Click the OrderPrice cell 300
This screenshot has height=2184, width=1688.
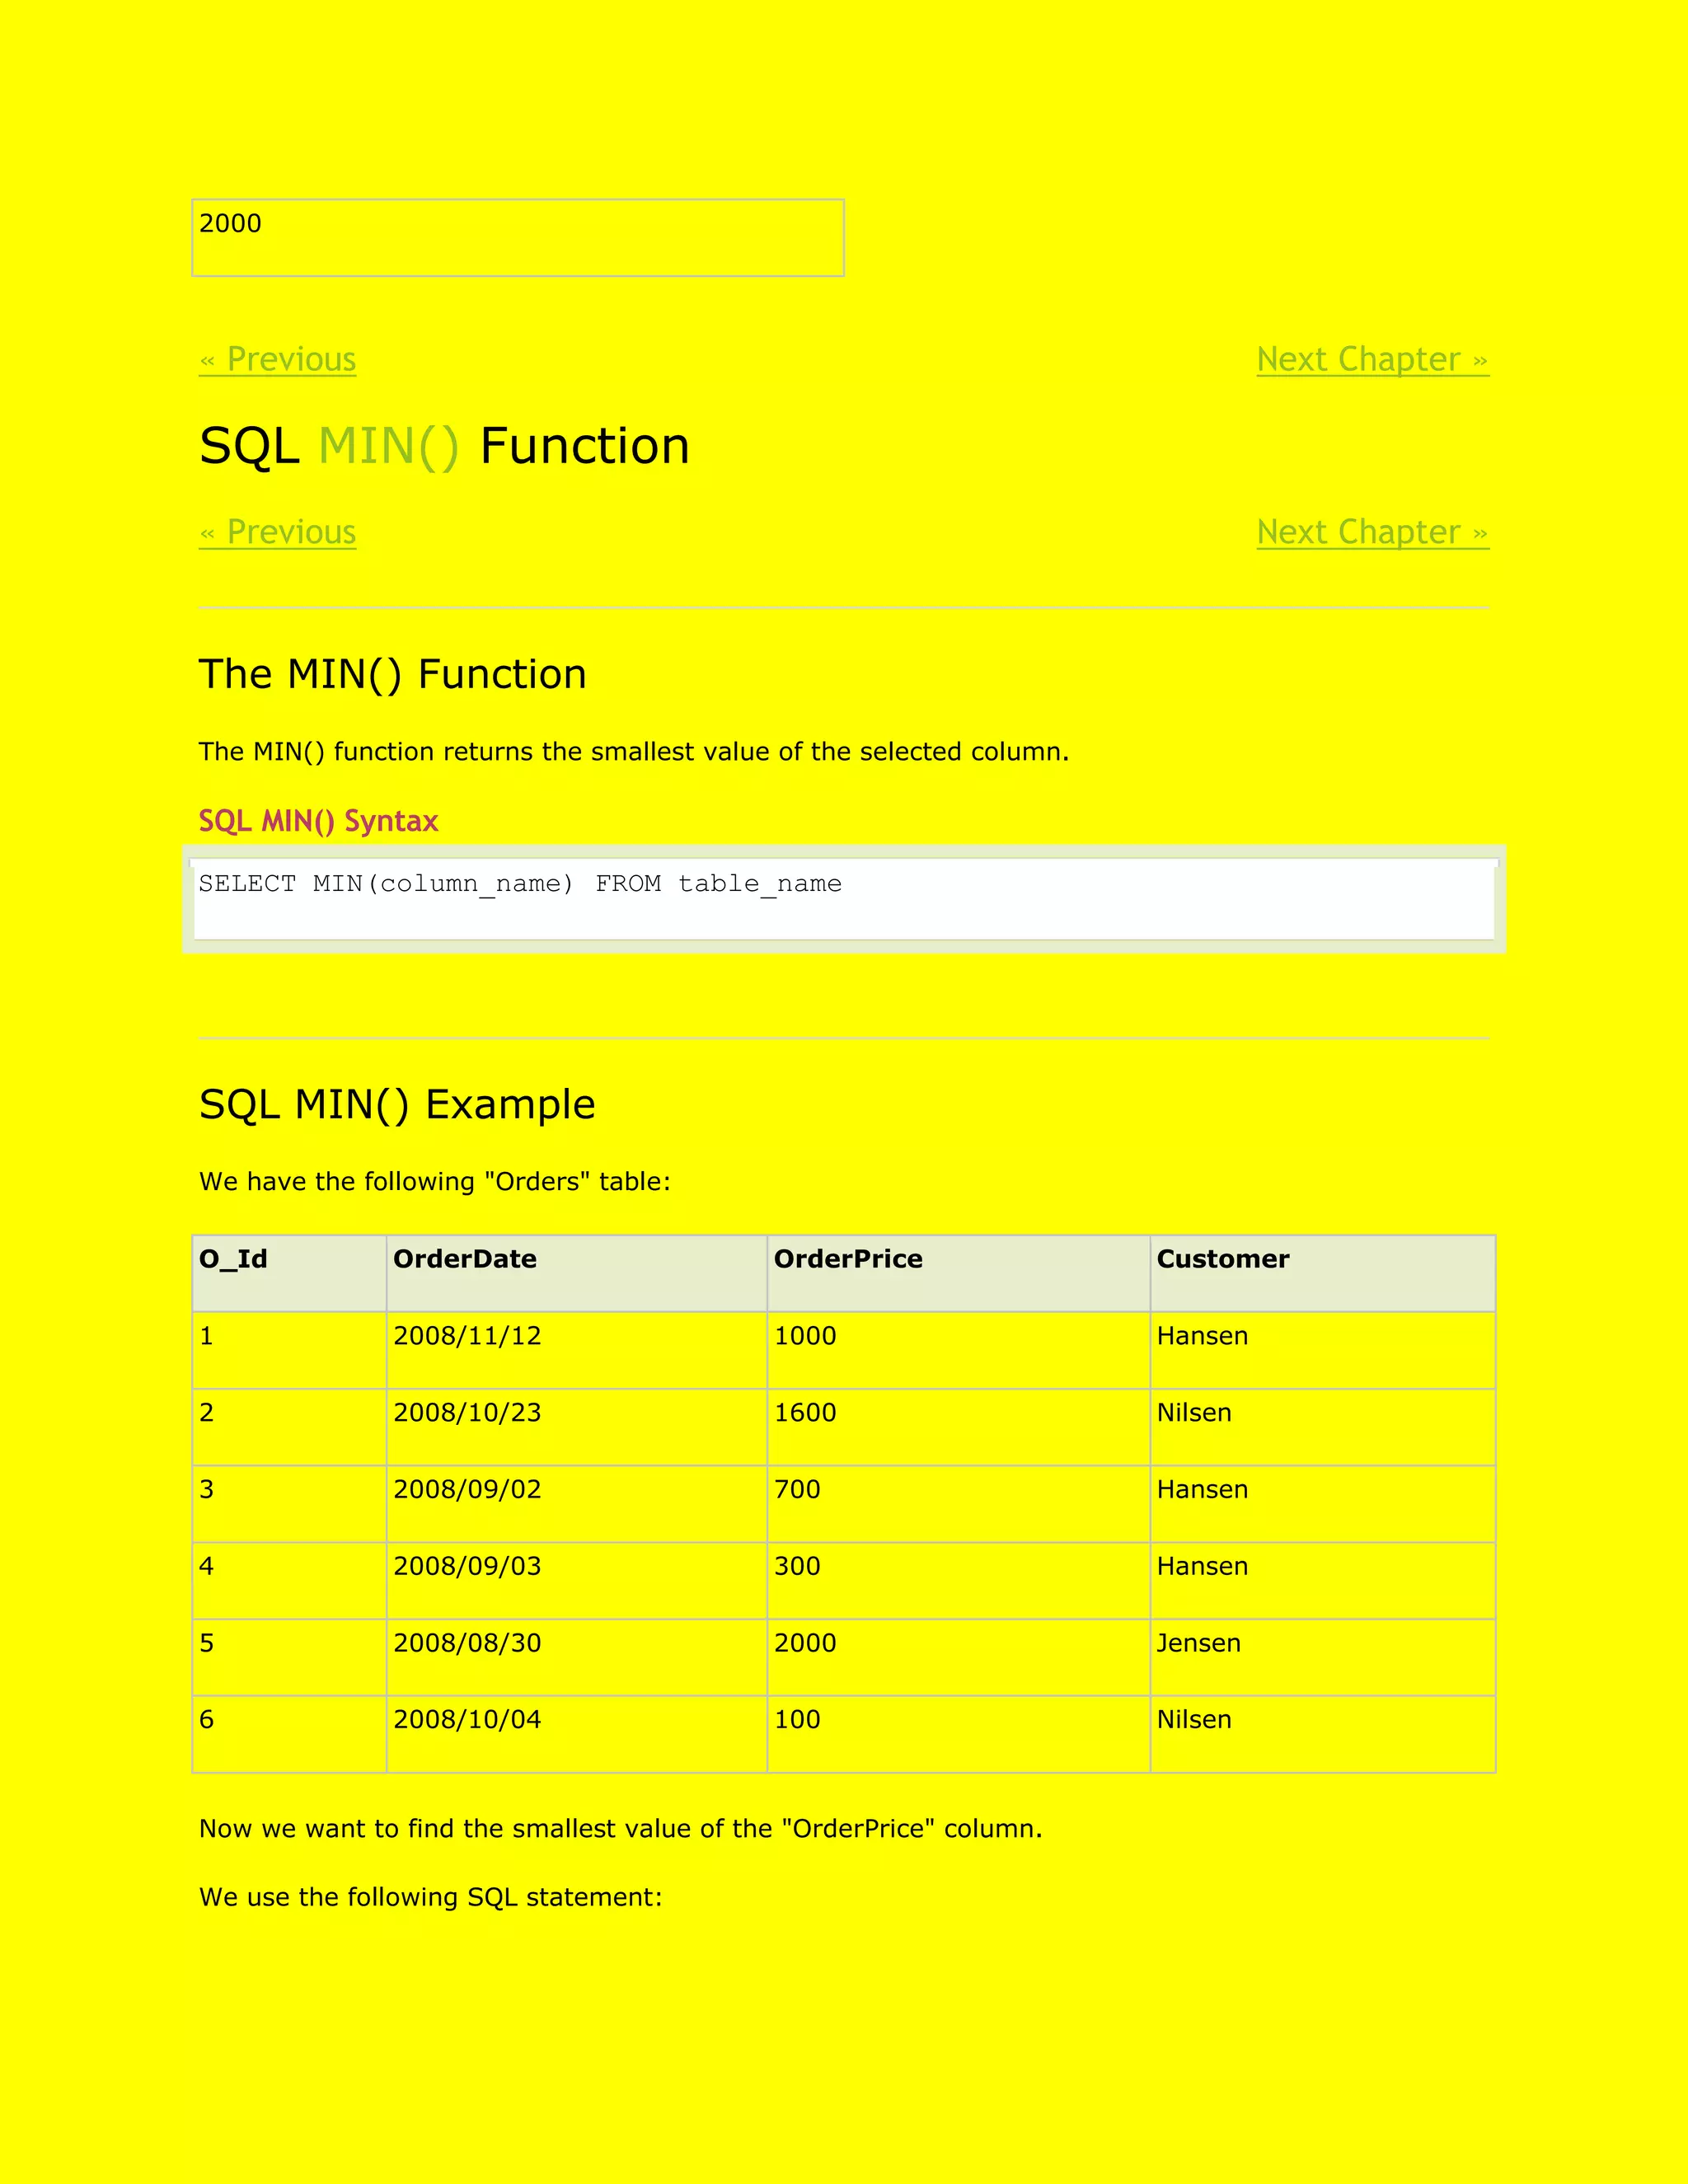pyautogui.click(x=958, y=1581)
